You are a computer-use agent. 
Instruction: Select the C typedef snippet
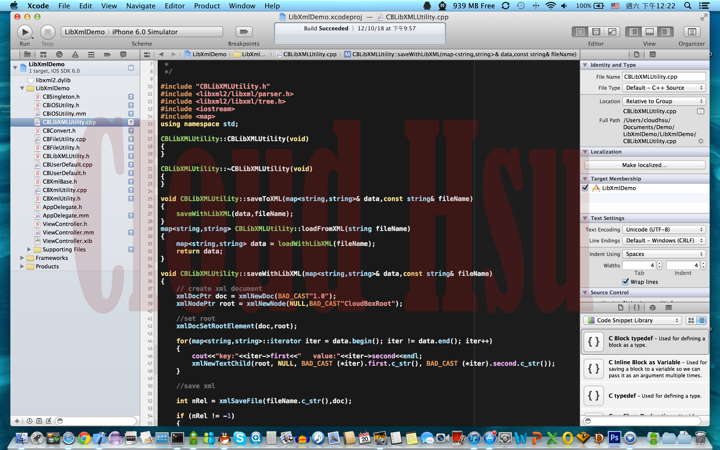point(645,395)
